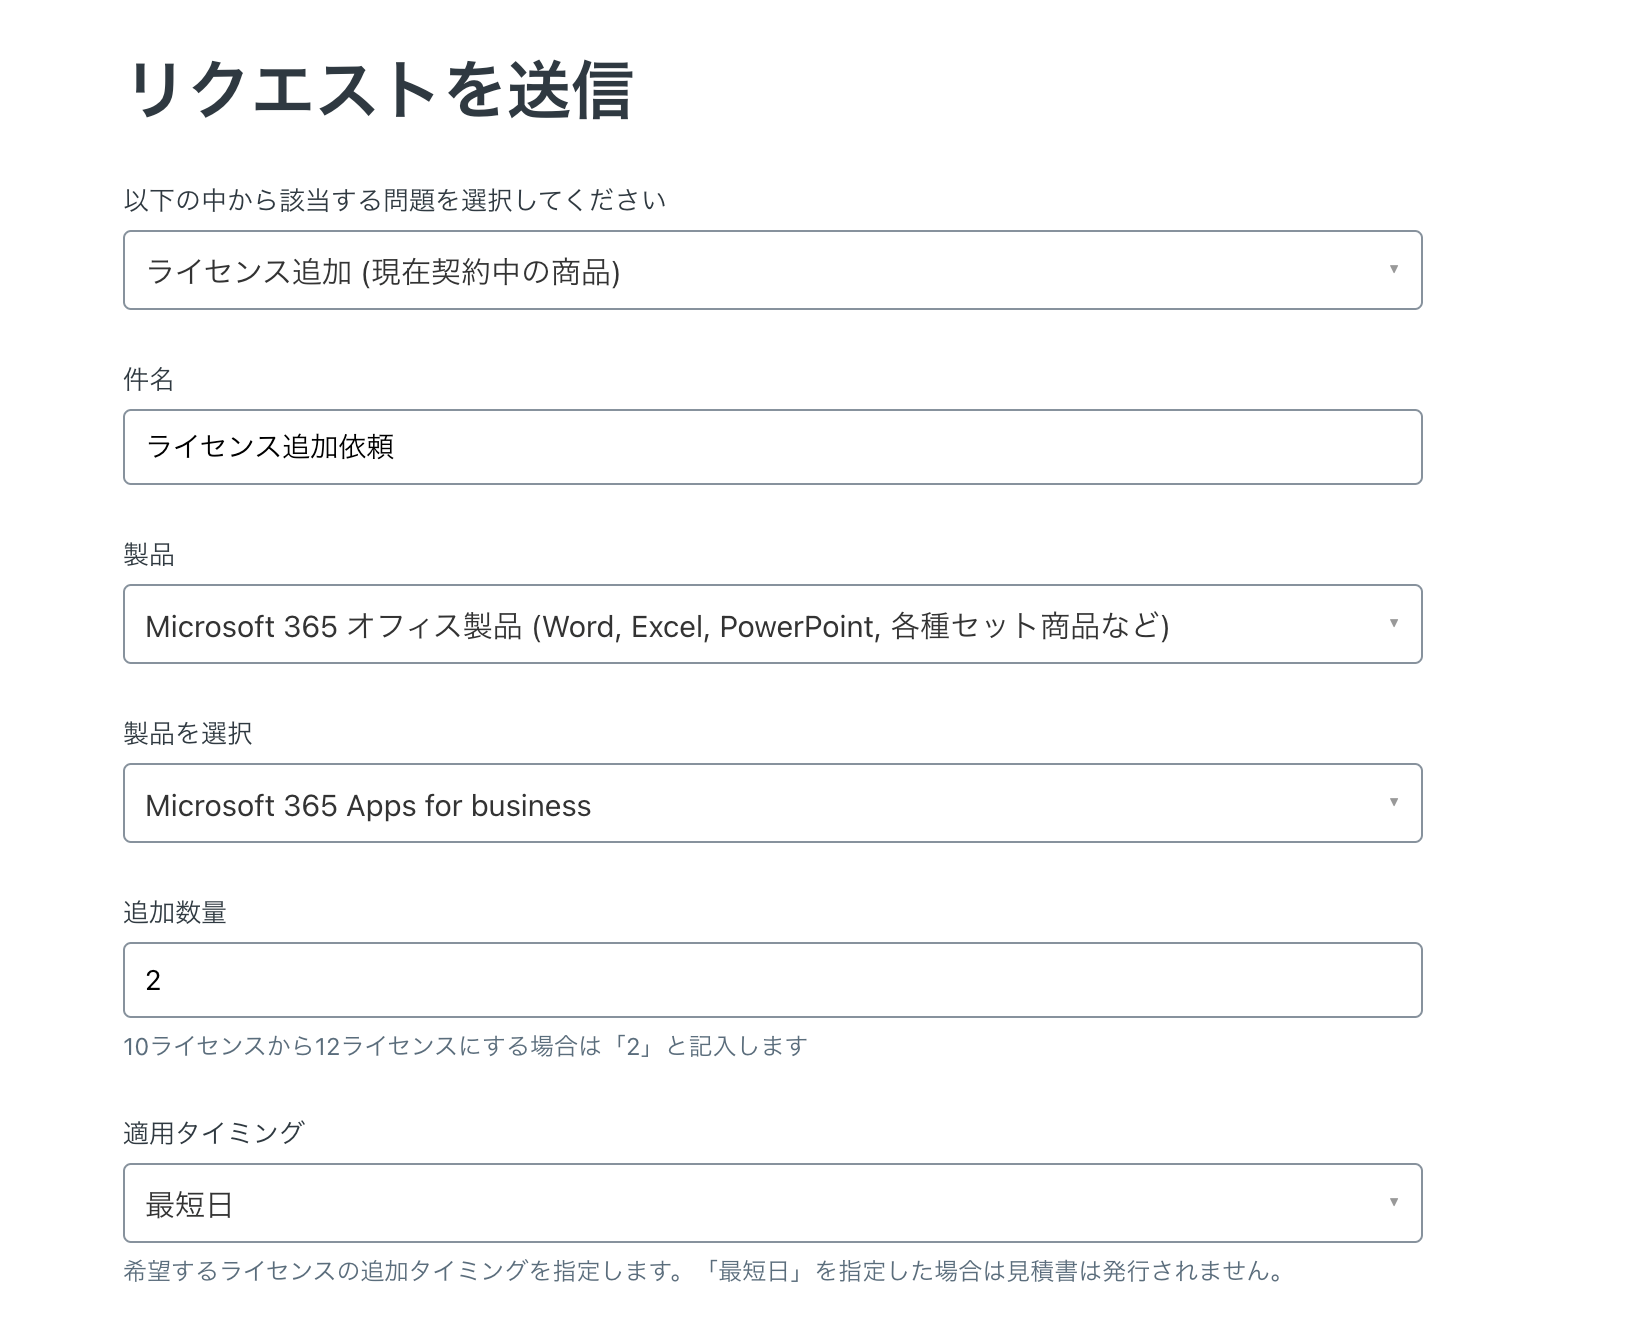Click the arrow on the 製品 dropdown
The image size is (1640, 1336).
tap(1393, 623)
